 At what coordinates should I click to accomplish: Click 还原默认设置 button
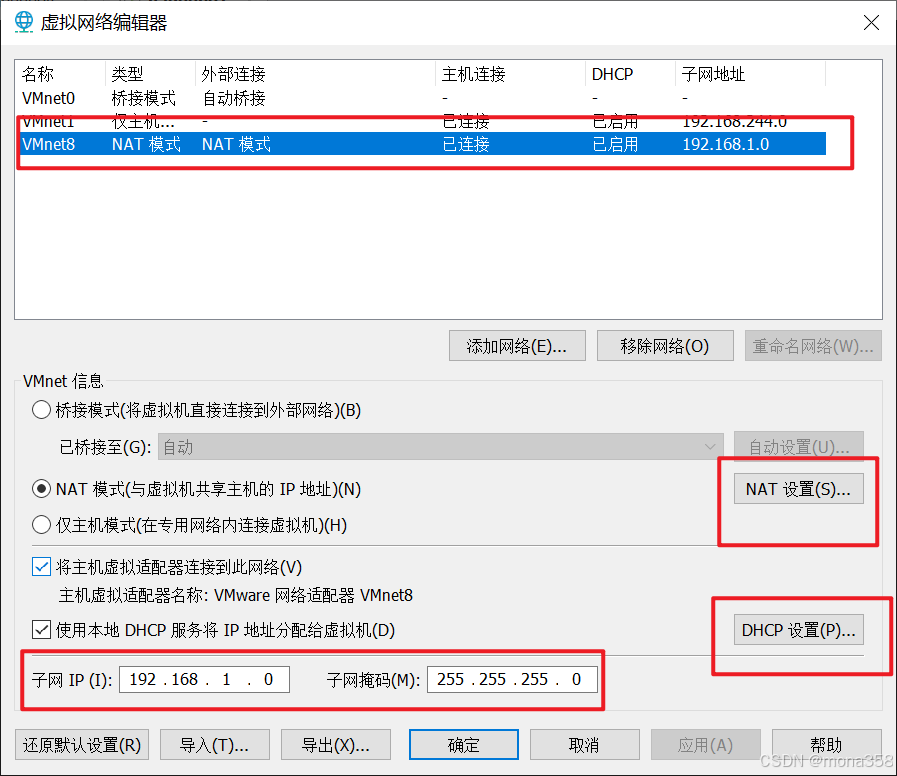81,744
